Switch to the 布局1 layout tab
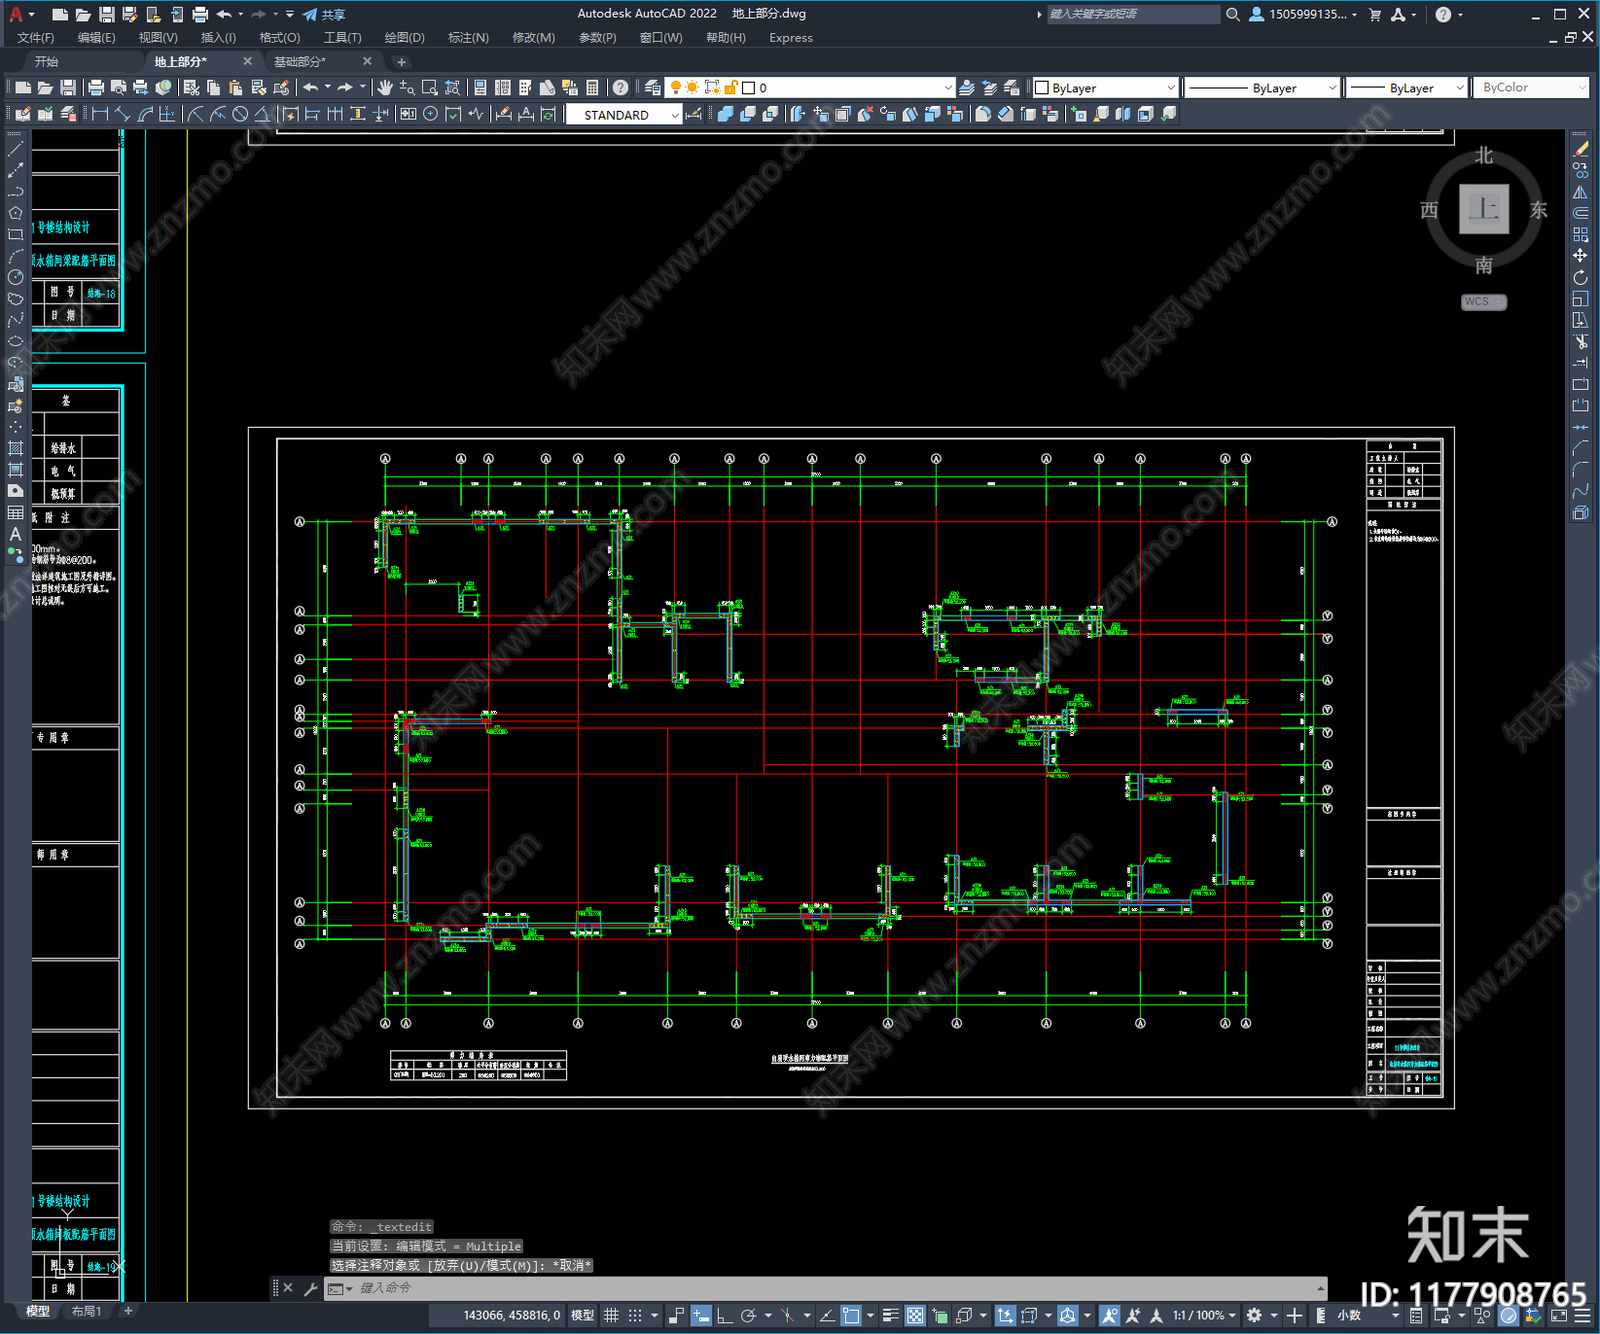Viewport: 1600px width, 1334px height. [x=86, y=1311]
